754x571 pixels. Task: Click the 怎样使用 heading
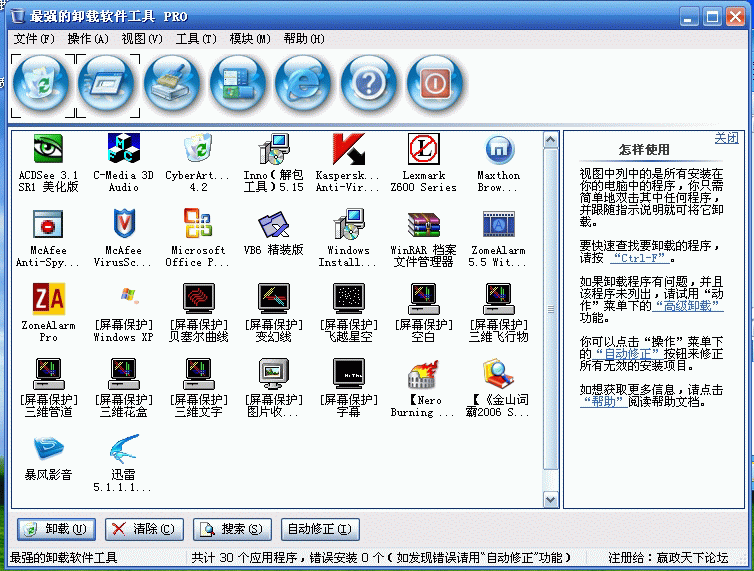(x=644, y=150)
